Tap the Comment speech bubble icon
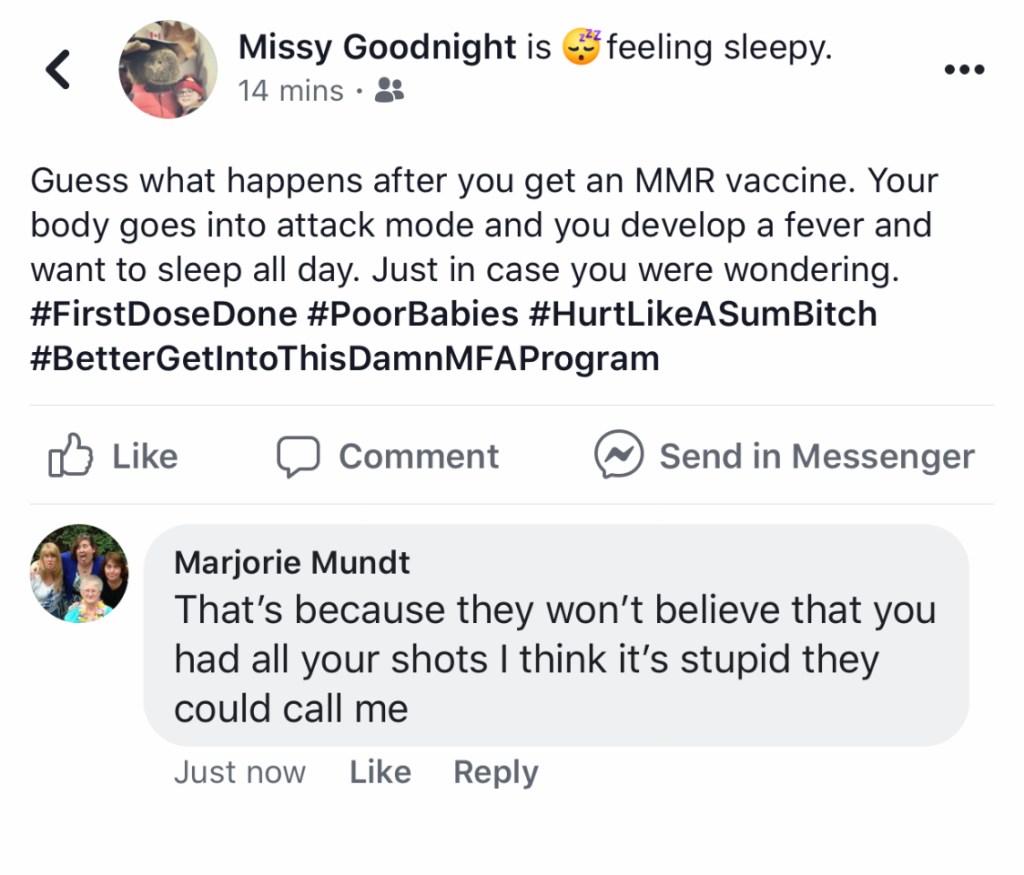The width and height of the screenshot is (1024, 875). point(297,457)
